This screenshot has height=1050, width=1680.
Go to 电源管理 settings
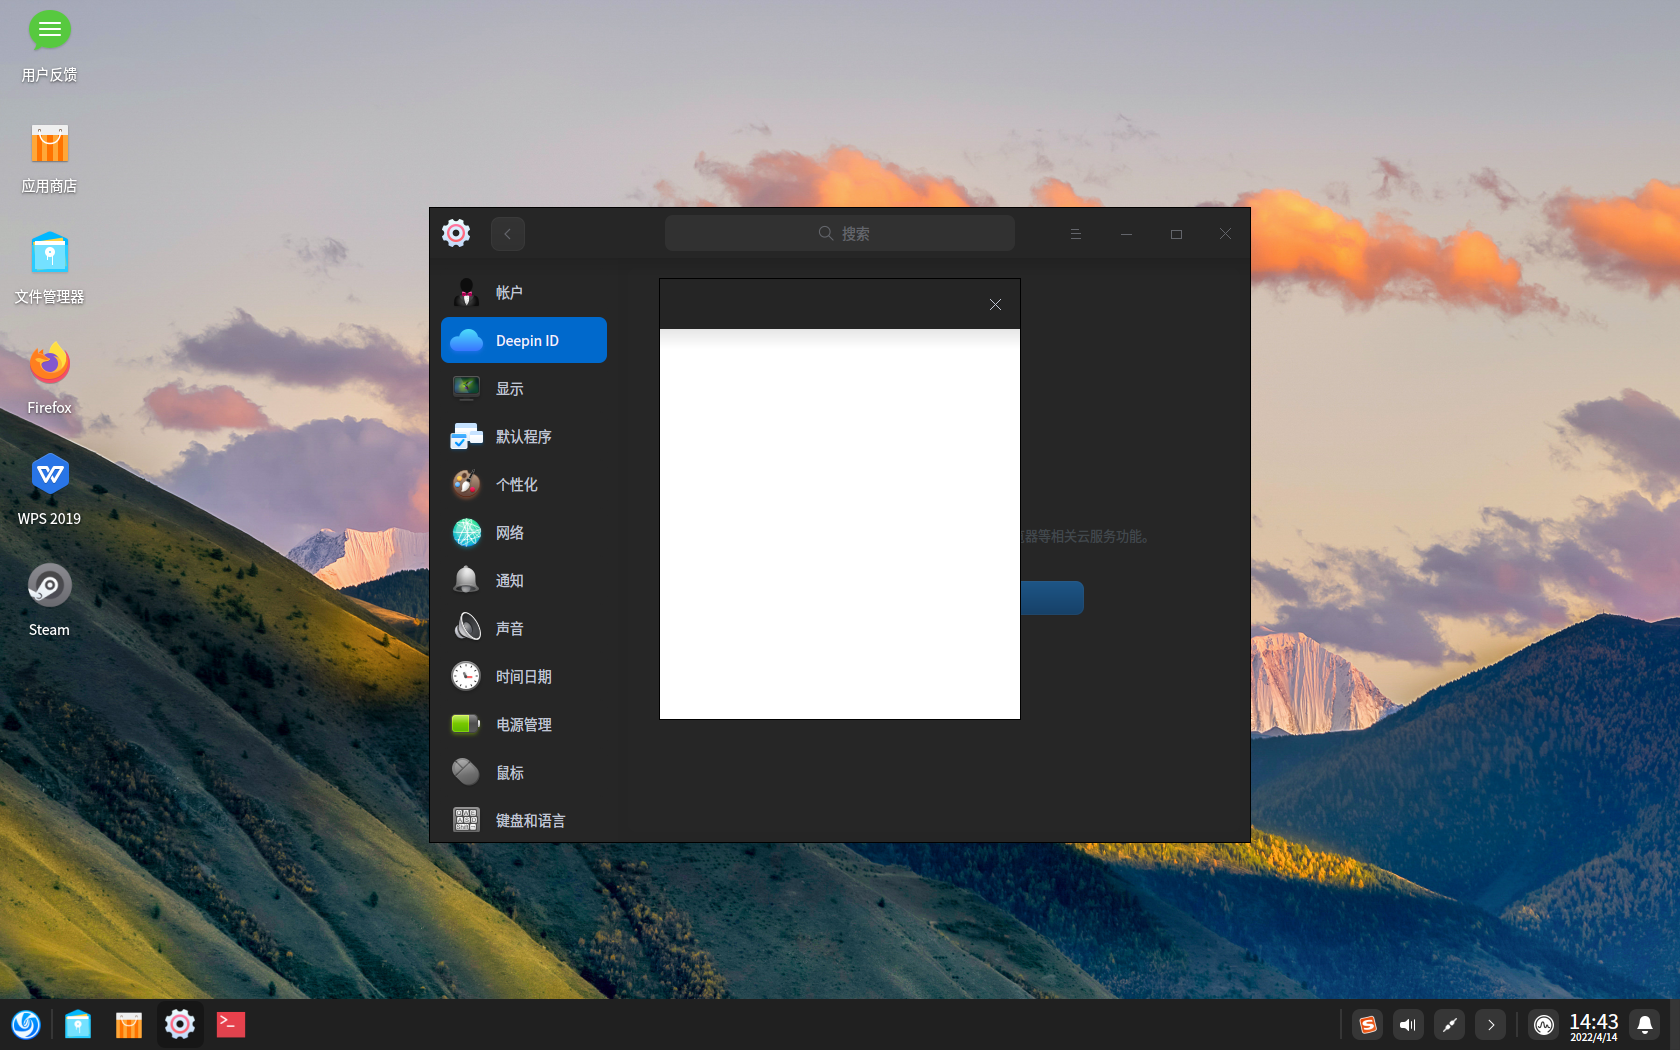click(x=524, y=725)
